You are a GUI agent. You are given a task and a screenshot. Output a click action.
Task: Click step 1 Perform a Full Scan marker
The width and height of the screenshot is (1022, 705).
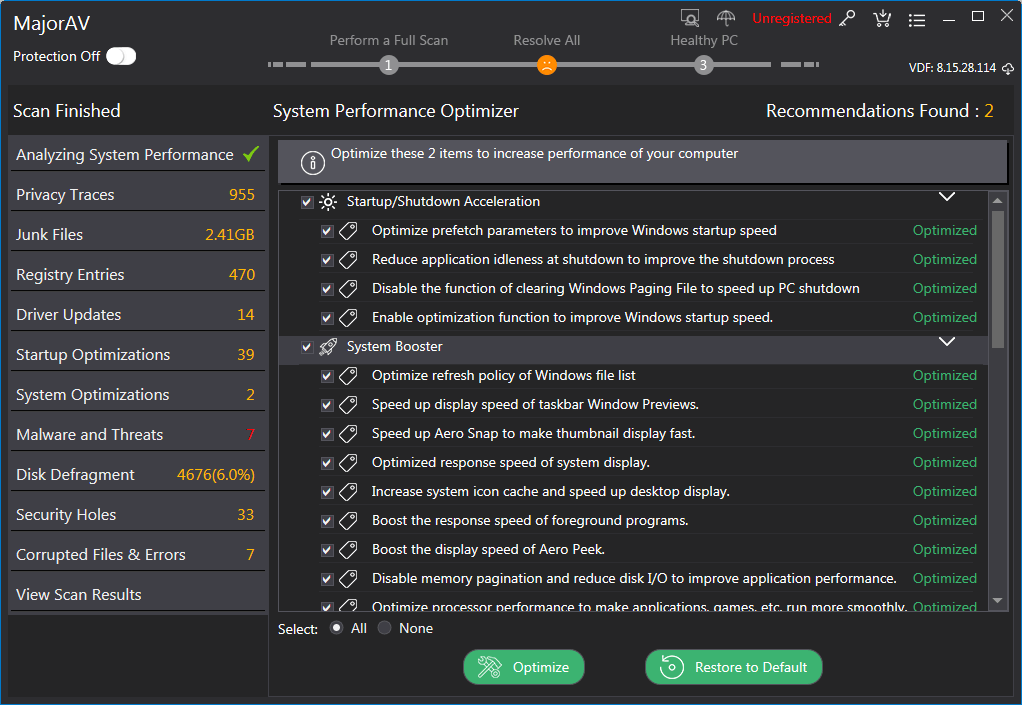click(x=388, y=65)
